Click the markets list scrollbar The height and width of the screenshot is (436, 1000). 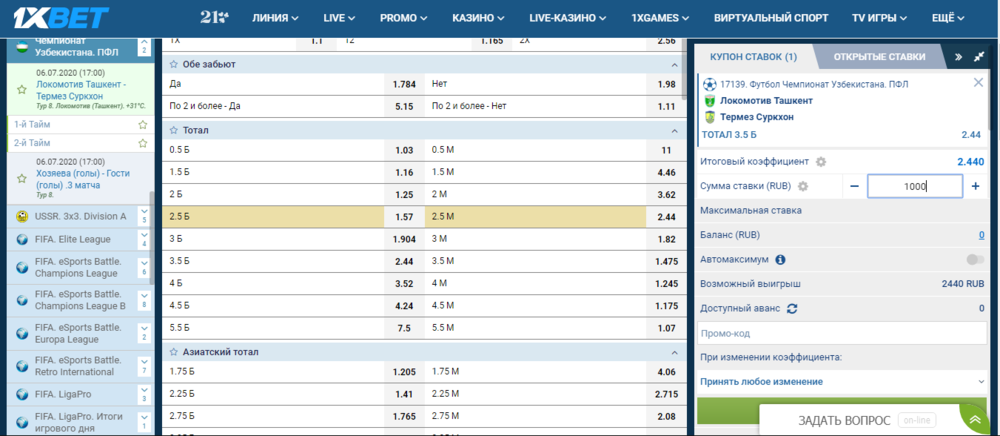685,69
